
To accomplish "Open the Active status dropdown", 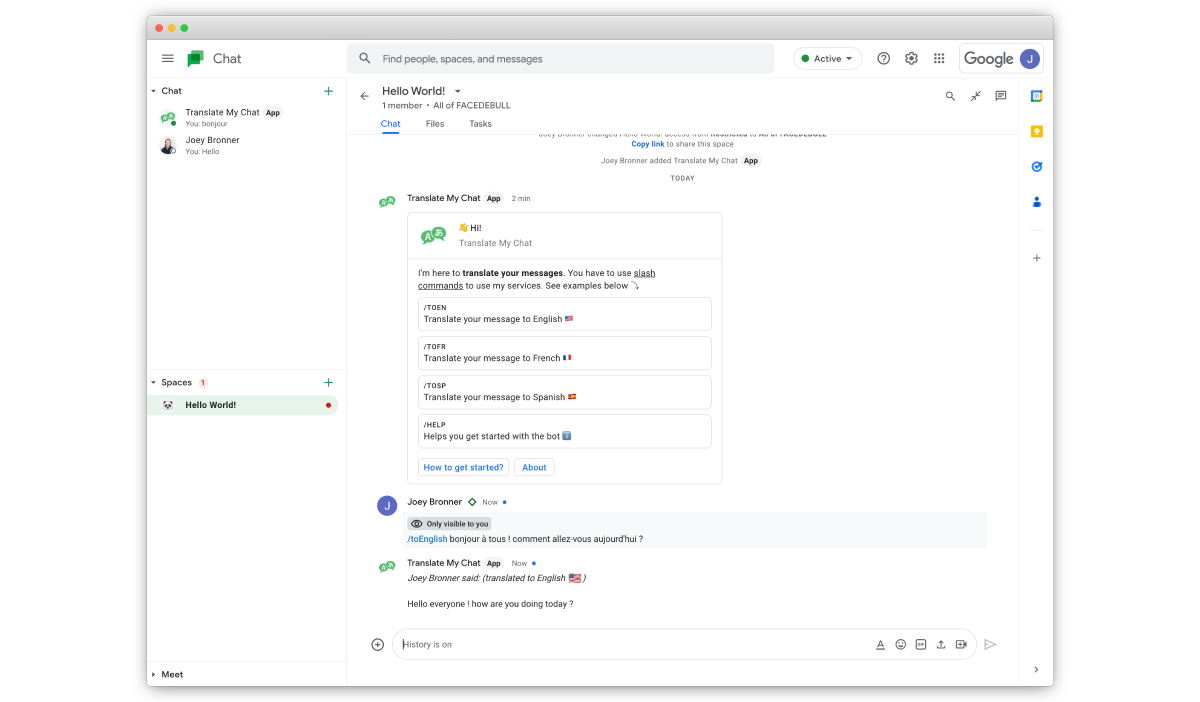I will (x=827, y=59).
